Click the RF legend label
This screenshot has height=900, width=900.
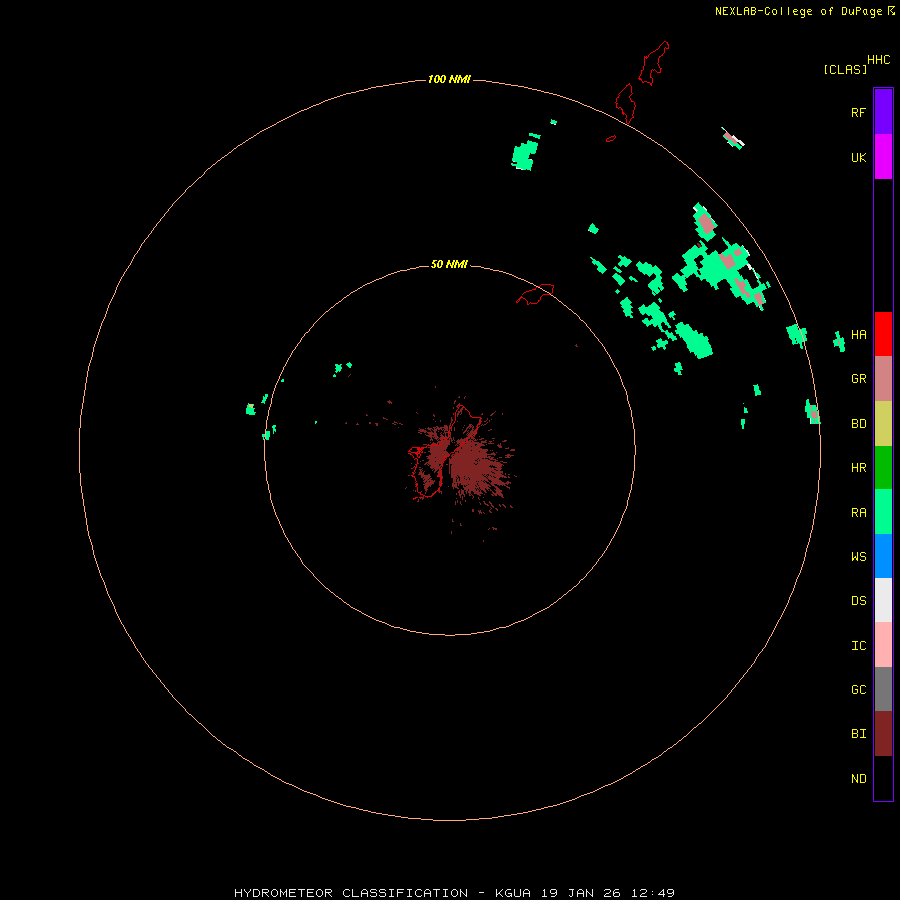pyautogui.click(x=859, y=112)
